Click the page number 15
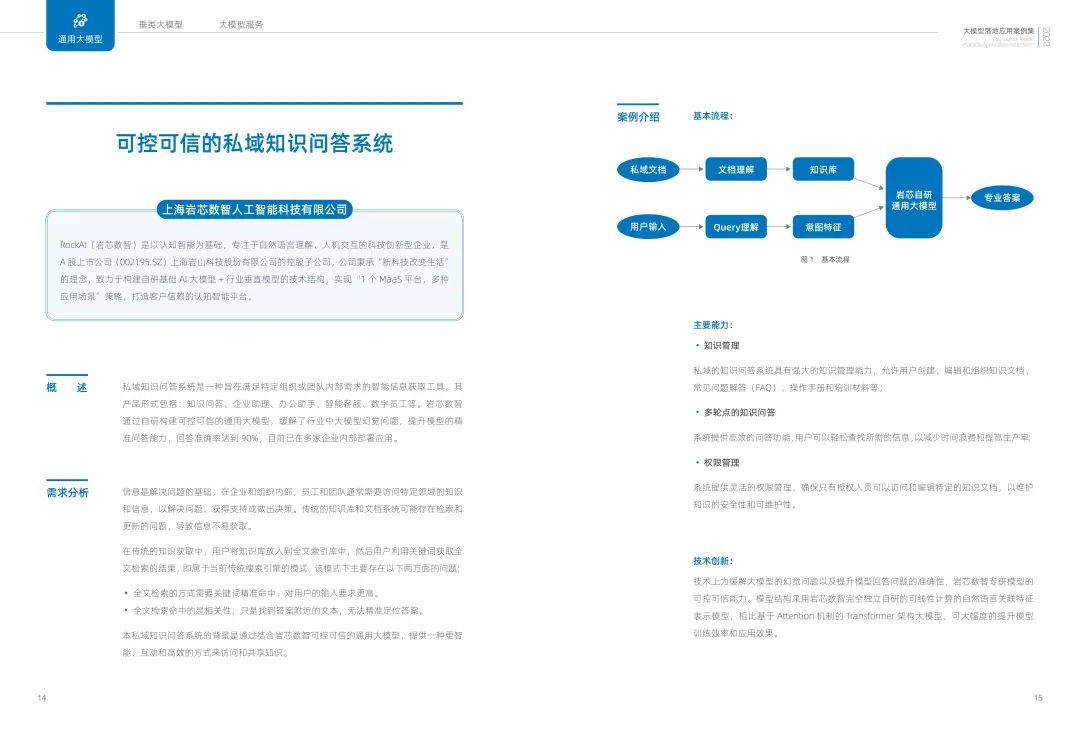The height and width of the screenshot is (733, 1080). point(1038,698)
